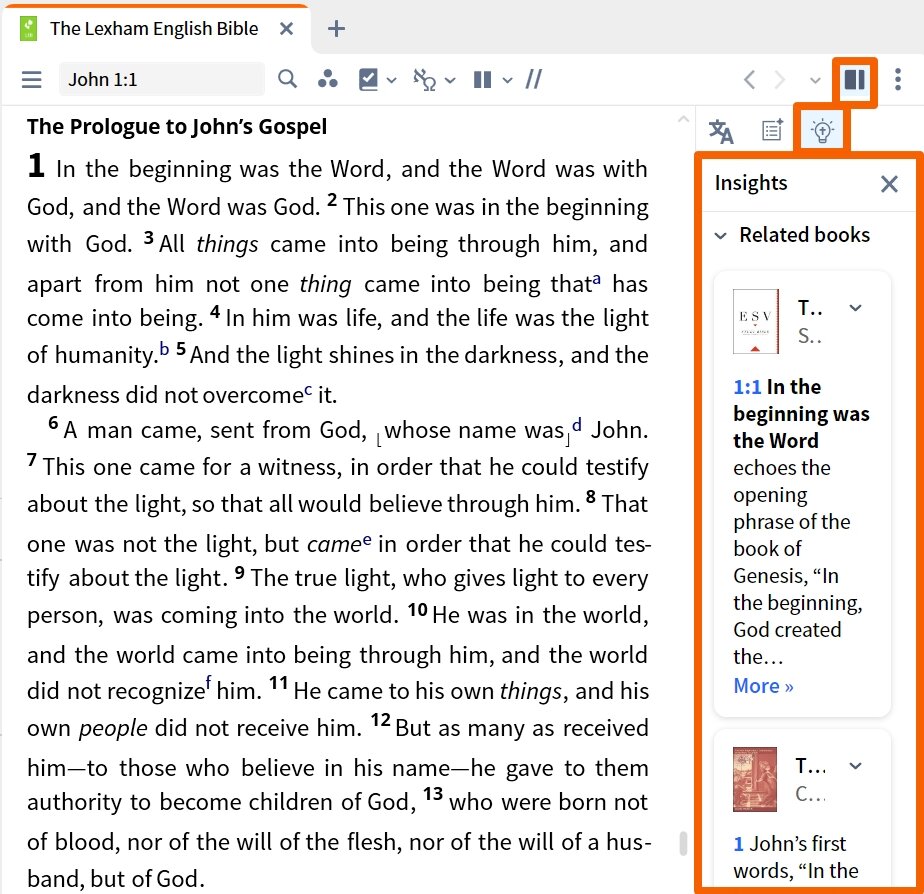This screenshot has width=924, height=894.
Task: Expand the reading plan checkmark dropdown arrow
Action: click(392, 80)
